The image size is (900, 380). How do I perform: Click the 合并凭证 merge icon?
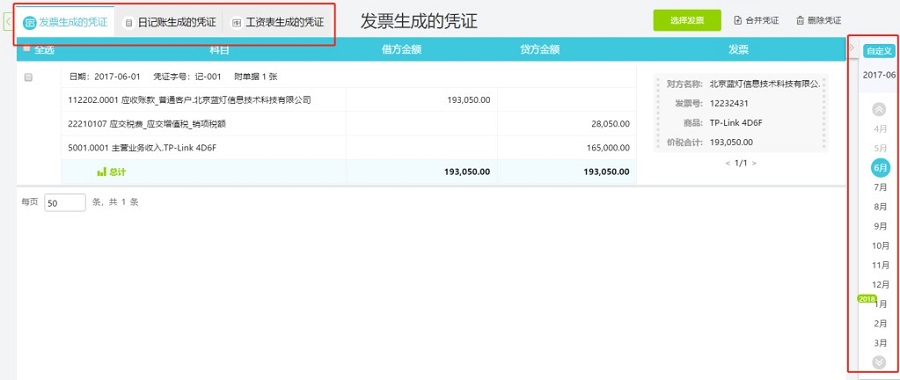(x=738, y=21)
